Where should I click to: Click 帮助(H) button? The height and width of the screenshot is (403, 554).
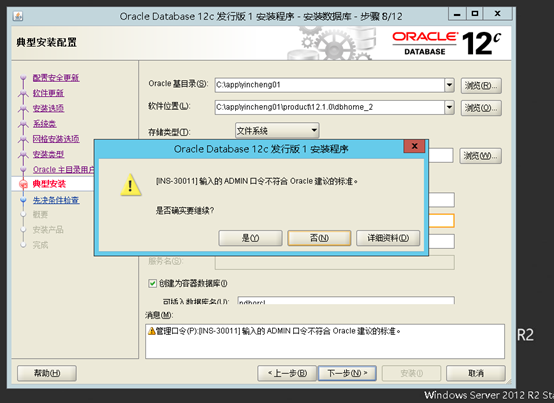(47, 373)
